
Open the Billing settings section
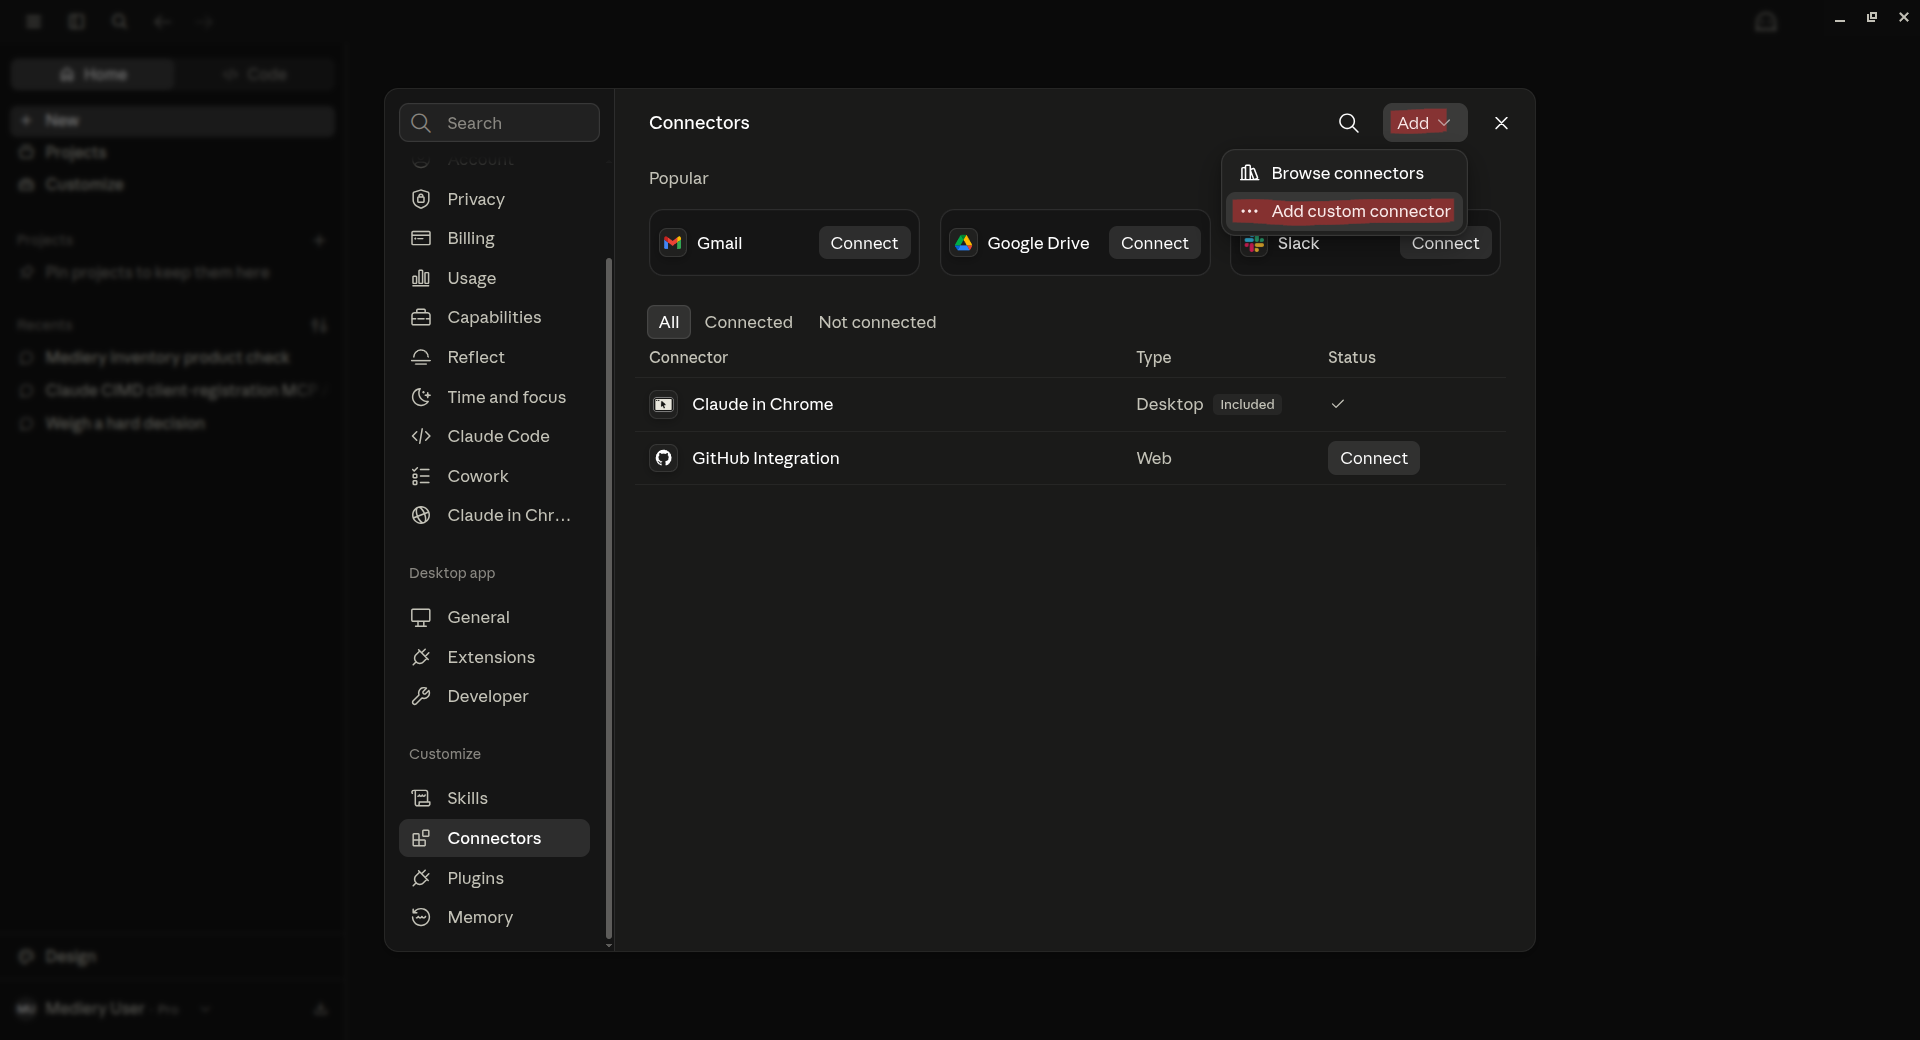[x=494, y=238]
